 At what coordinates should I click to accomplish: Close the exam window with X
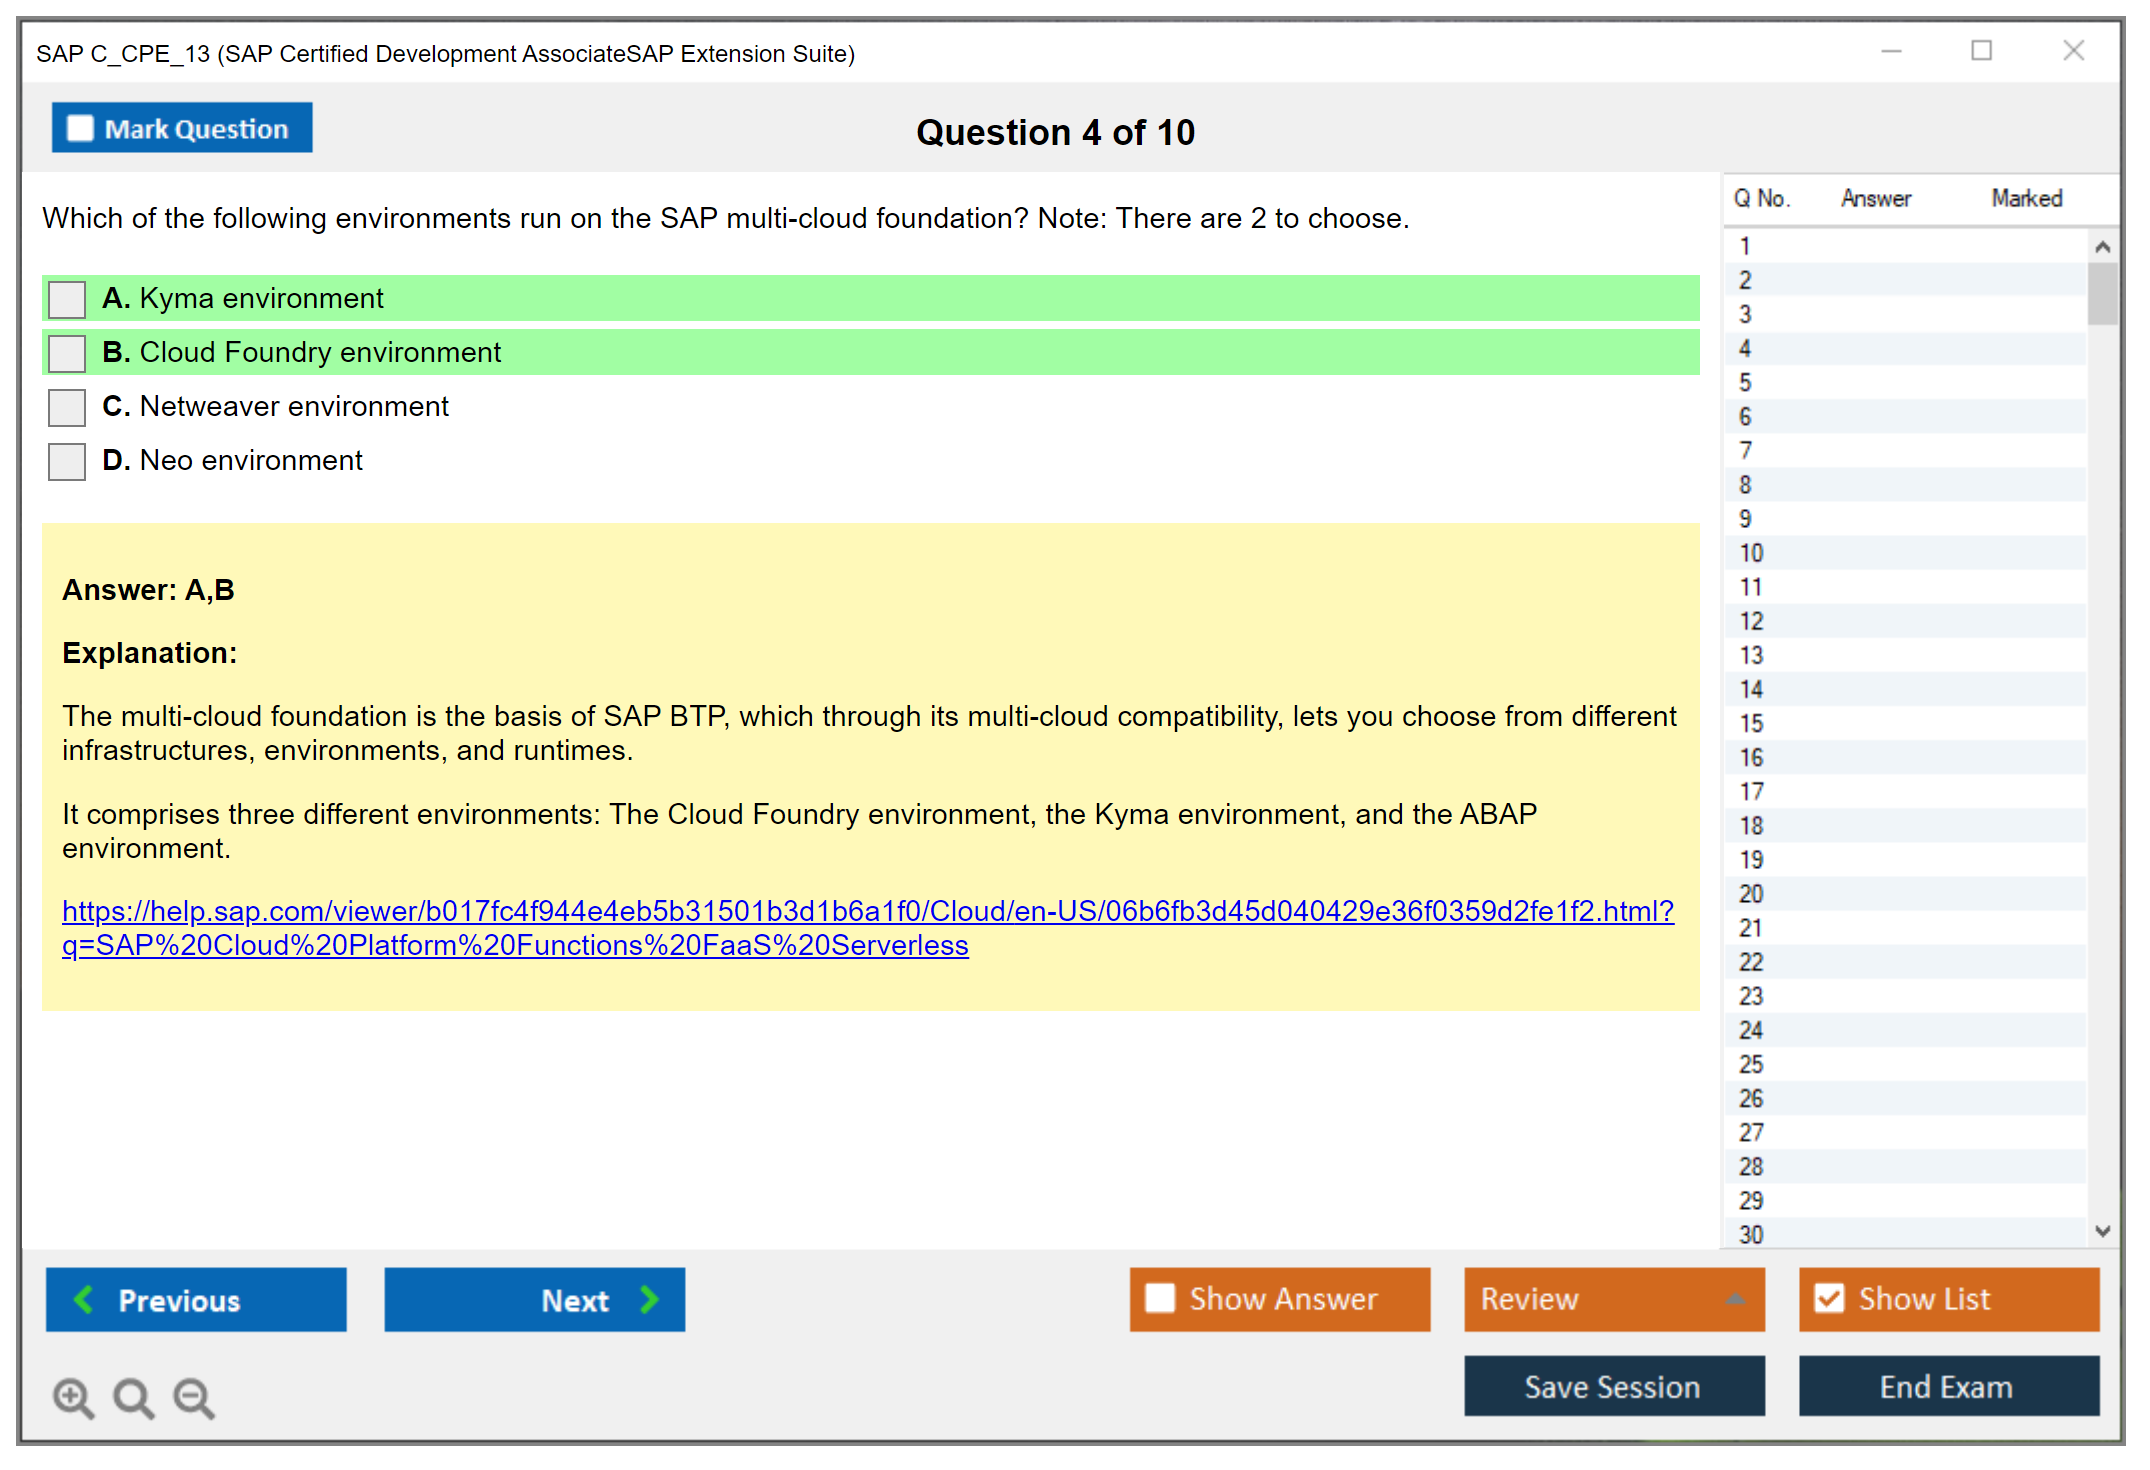tap(2073, 51)
